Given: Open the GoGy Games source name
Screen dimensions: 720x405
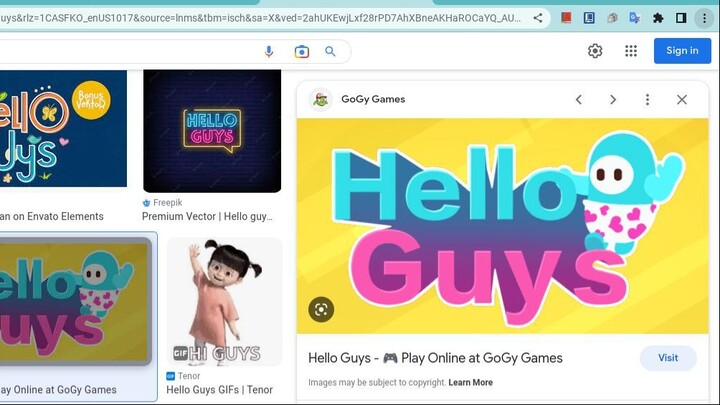Looking at the screenshot, I should coord(373,99).
